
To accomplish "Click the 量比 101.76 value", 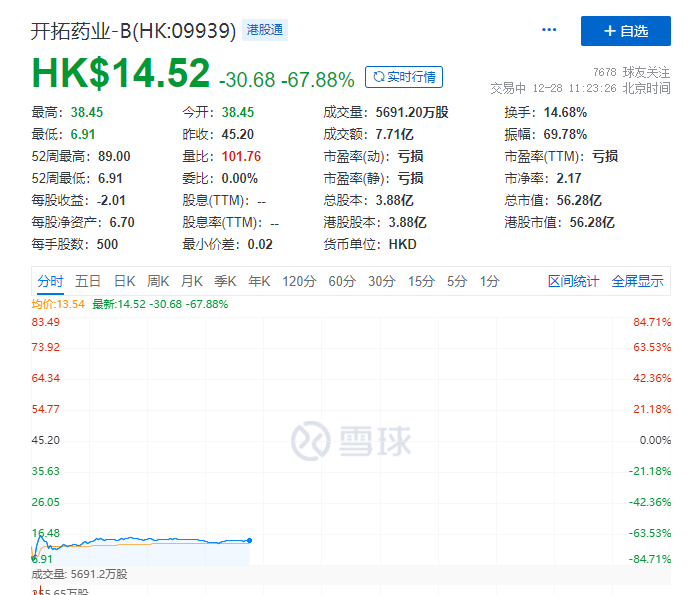I will pos(241,156).
